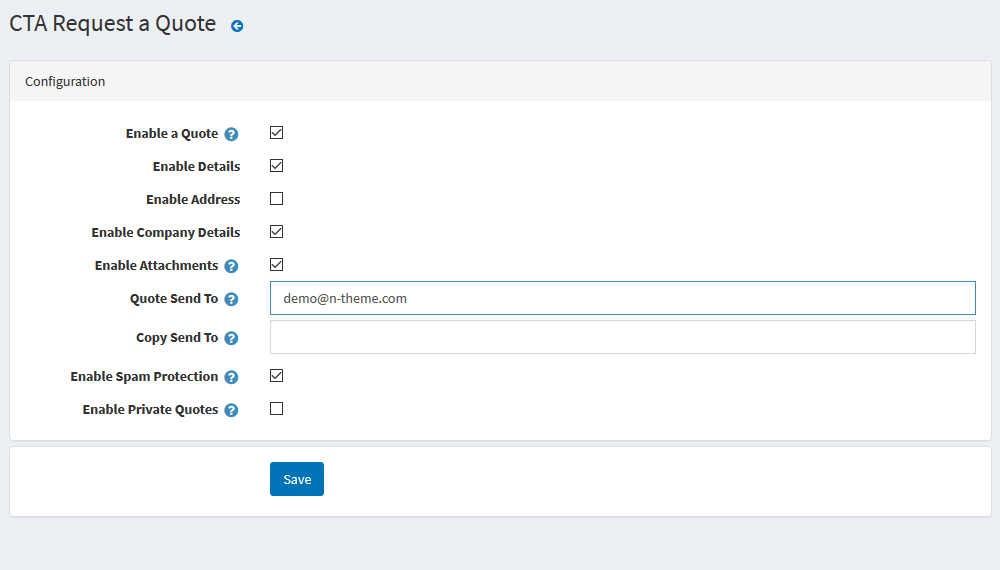
Task: Focus the empty Copy Send To field
Action: coord(622,337)
